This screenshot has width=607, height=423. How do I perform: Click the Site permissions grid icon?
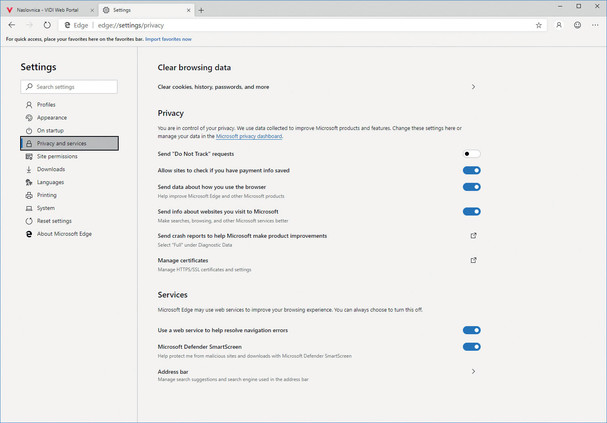[x=29, y=156]
